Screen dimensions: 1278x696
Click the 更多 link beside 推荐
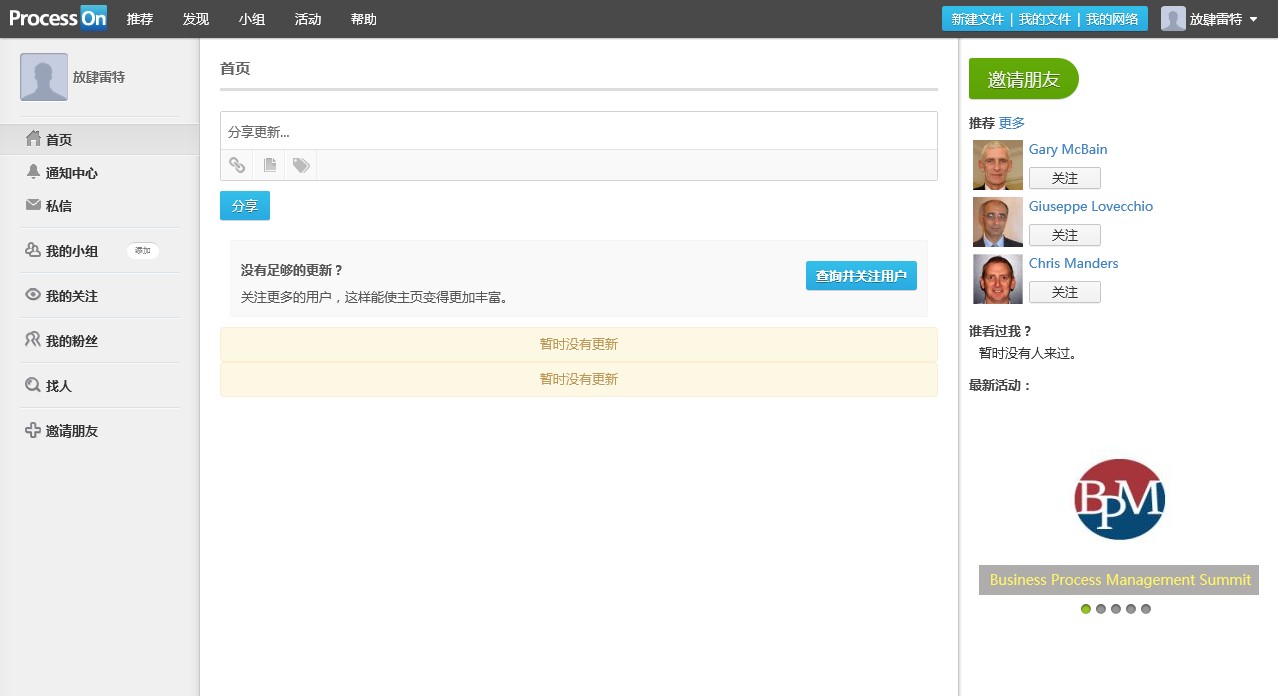click(1012, 123)
